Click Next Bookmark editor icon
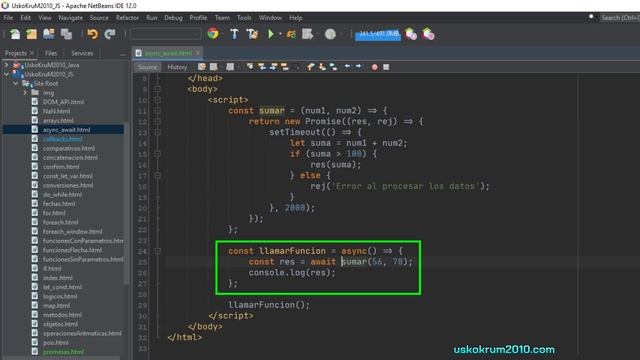The width and height of the screenshot is (640, 360). point(322,67)
